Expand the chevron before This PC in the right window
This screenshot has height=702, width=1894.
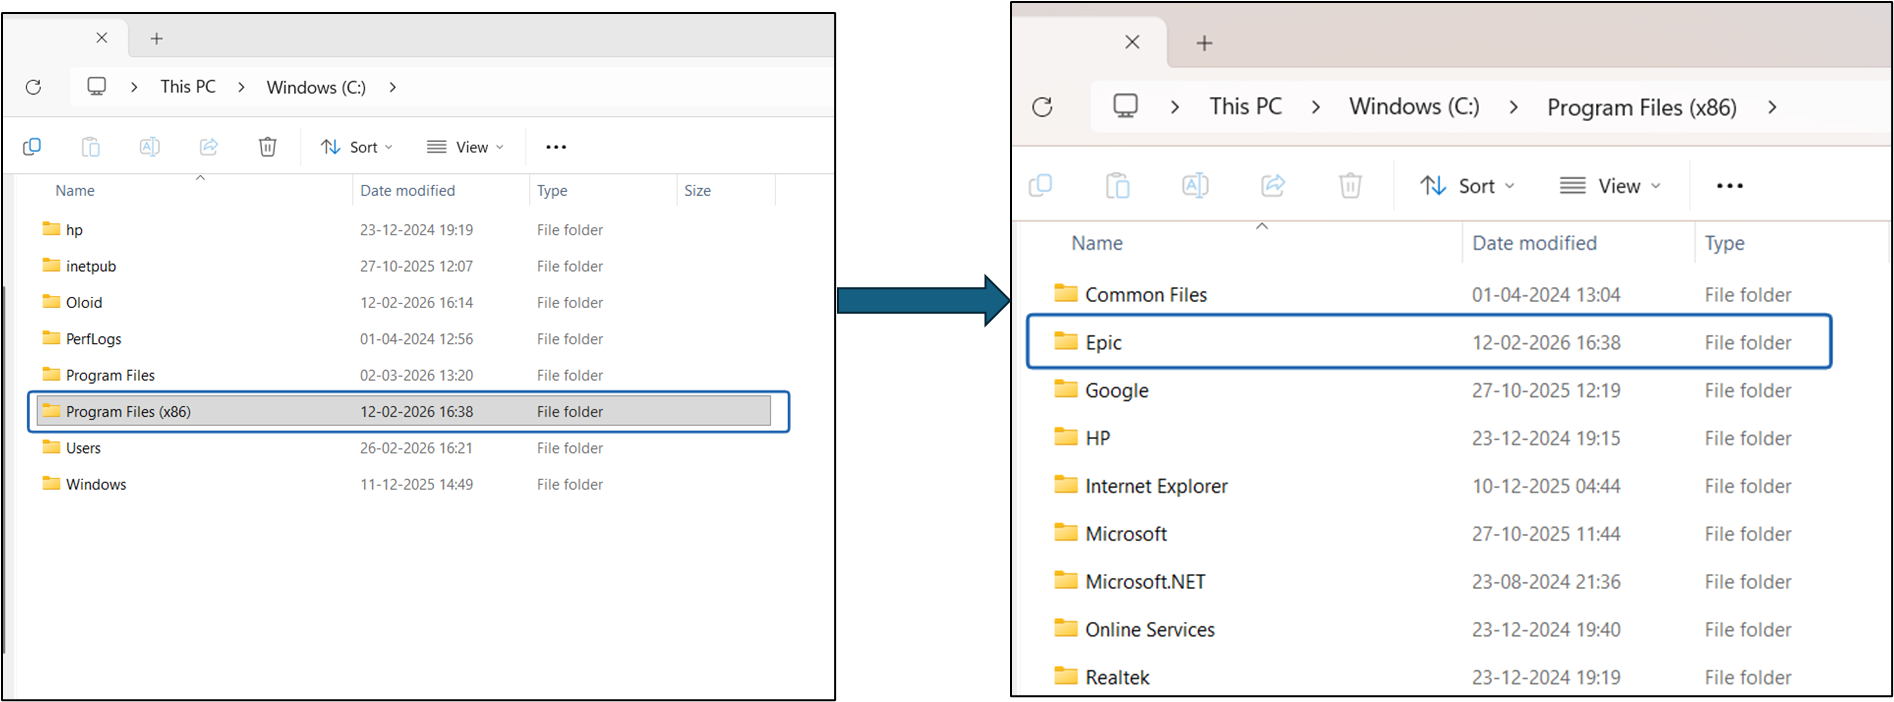1175,107
